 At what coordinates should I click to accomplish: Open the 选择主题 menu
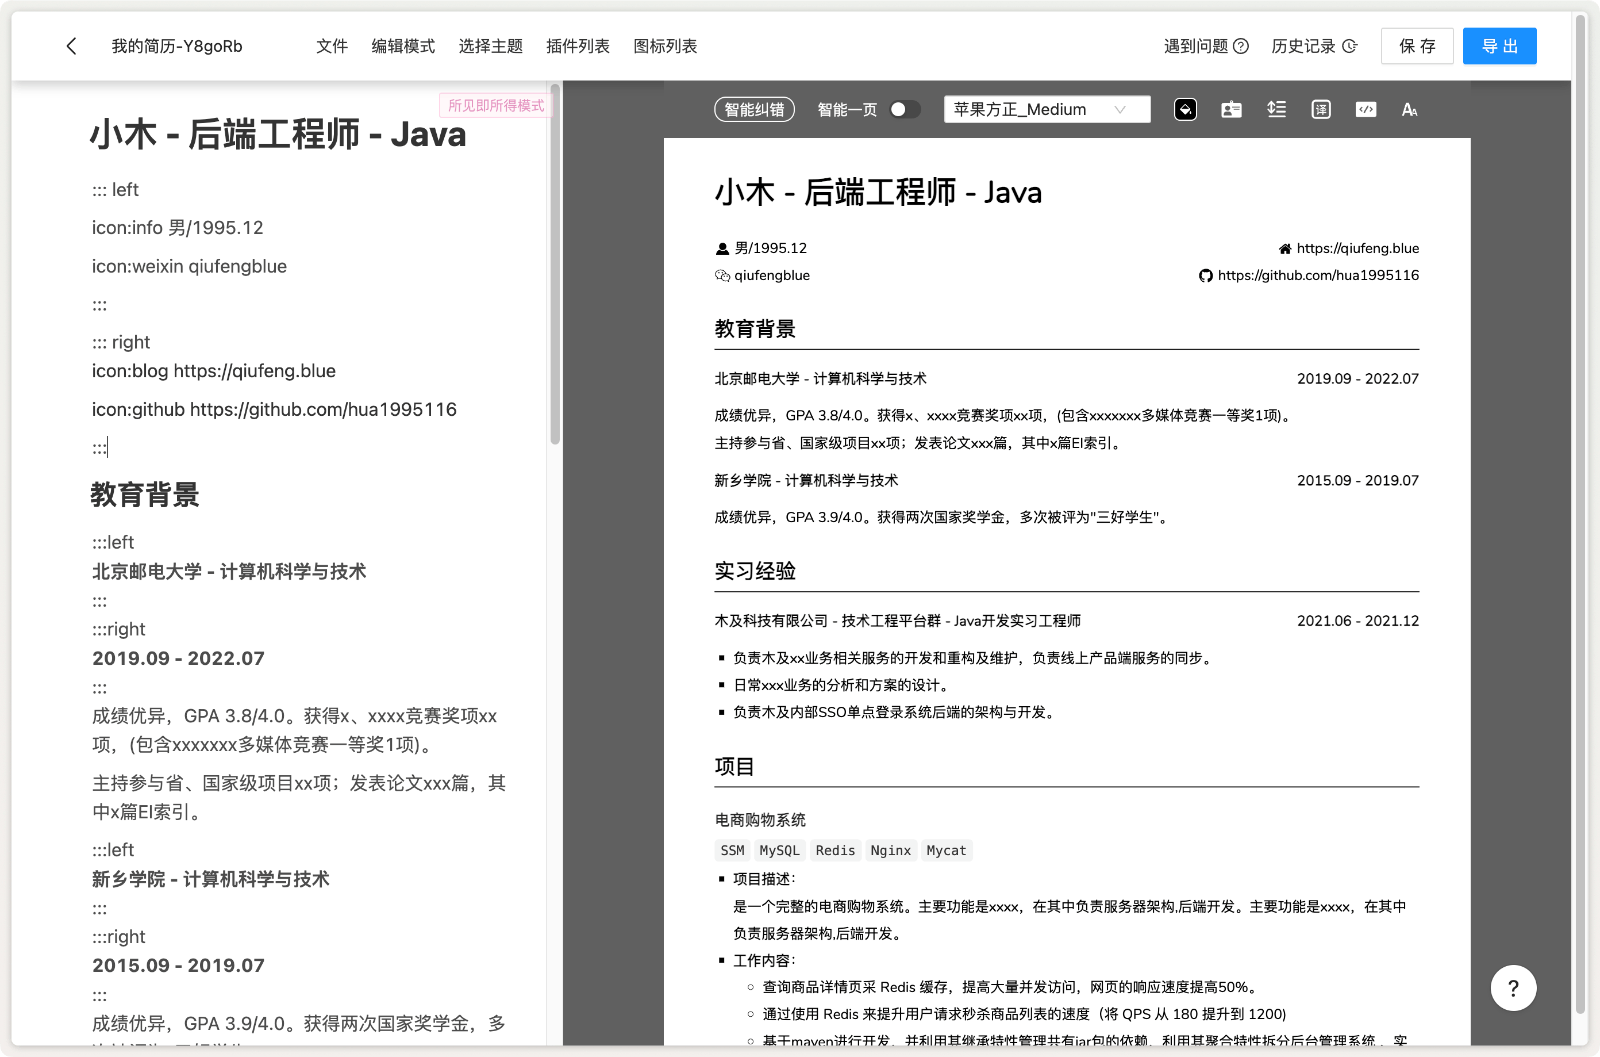[x=490, y=46]
